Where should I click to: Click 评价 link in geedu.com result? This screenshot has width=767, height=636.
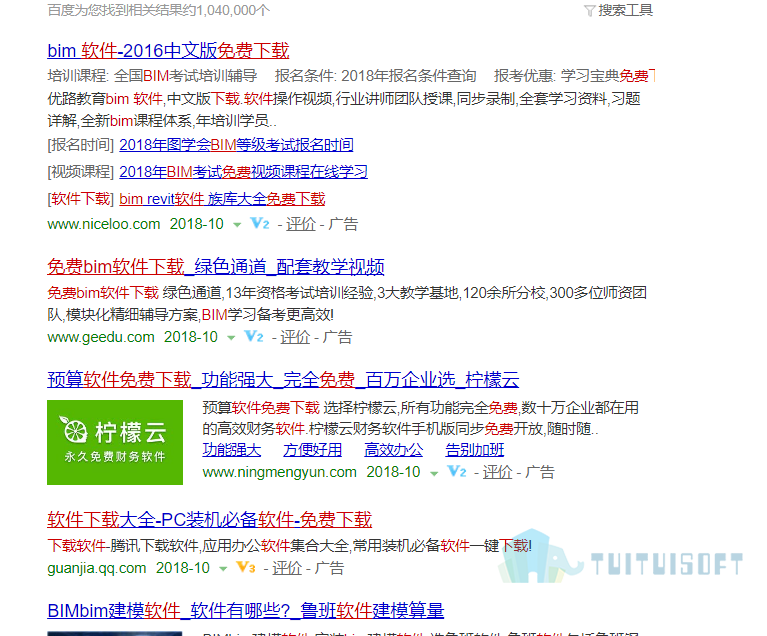click(x=295, y=337)
